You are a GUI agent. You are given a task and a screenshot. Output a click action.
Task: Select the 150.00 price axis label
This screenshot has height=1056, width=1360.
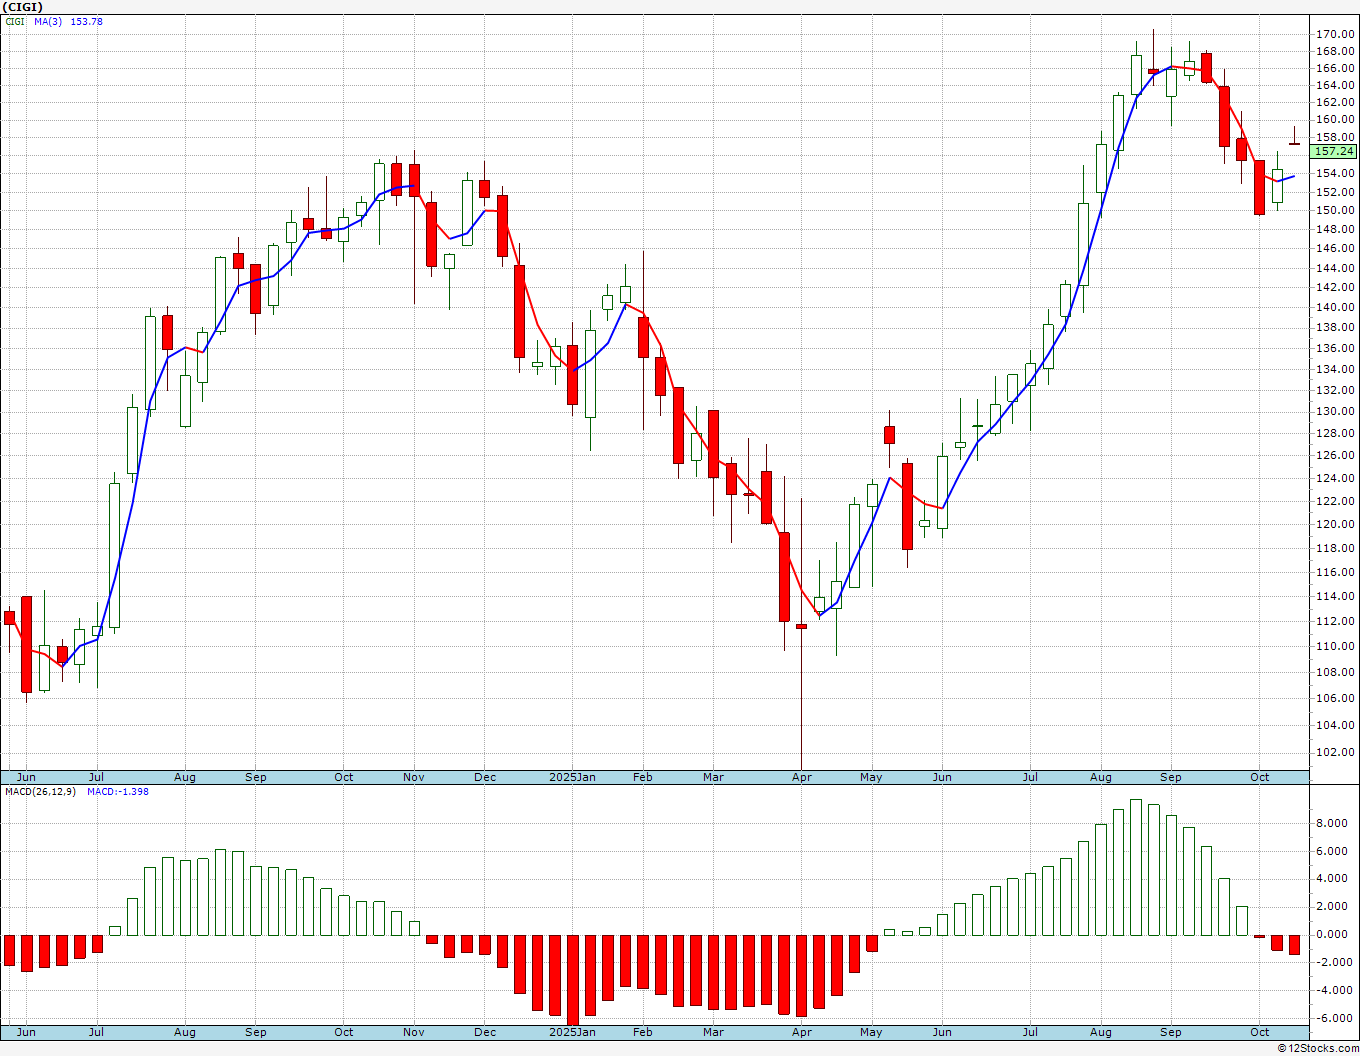tap(1335, 211)
